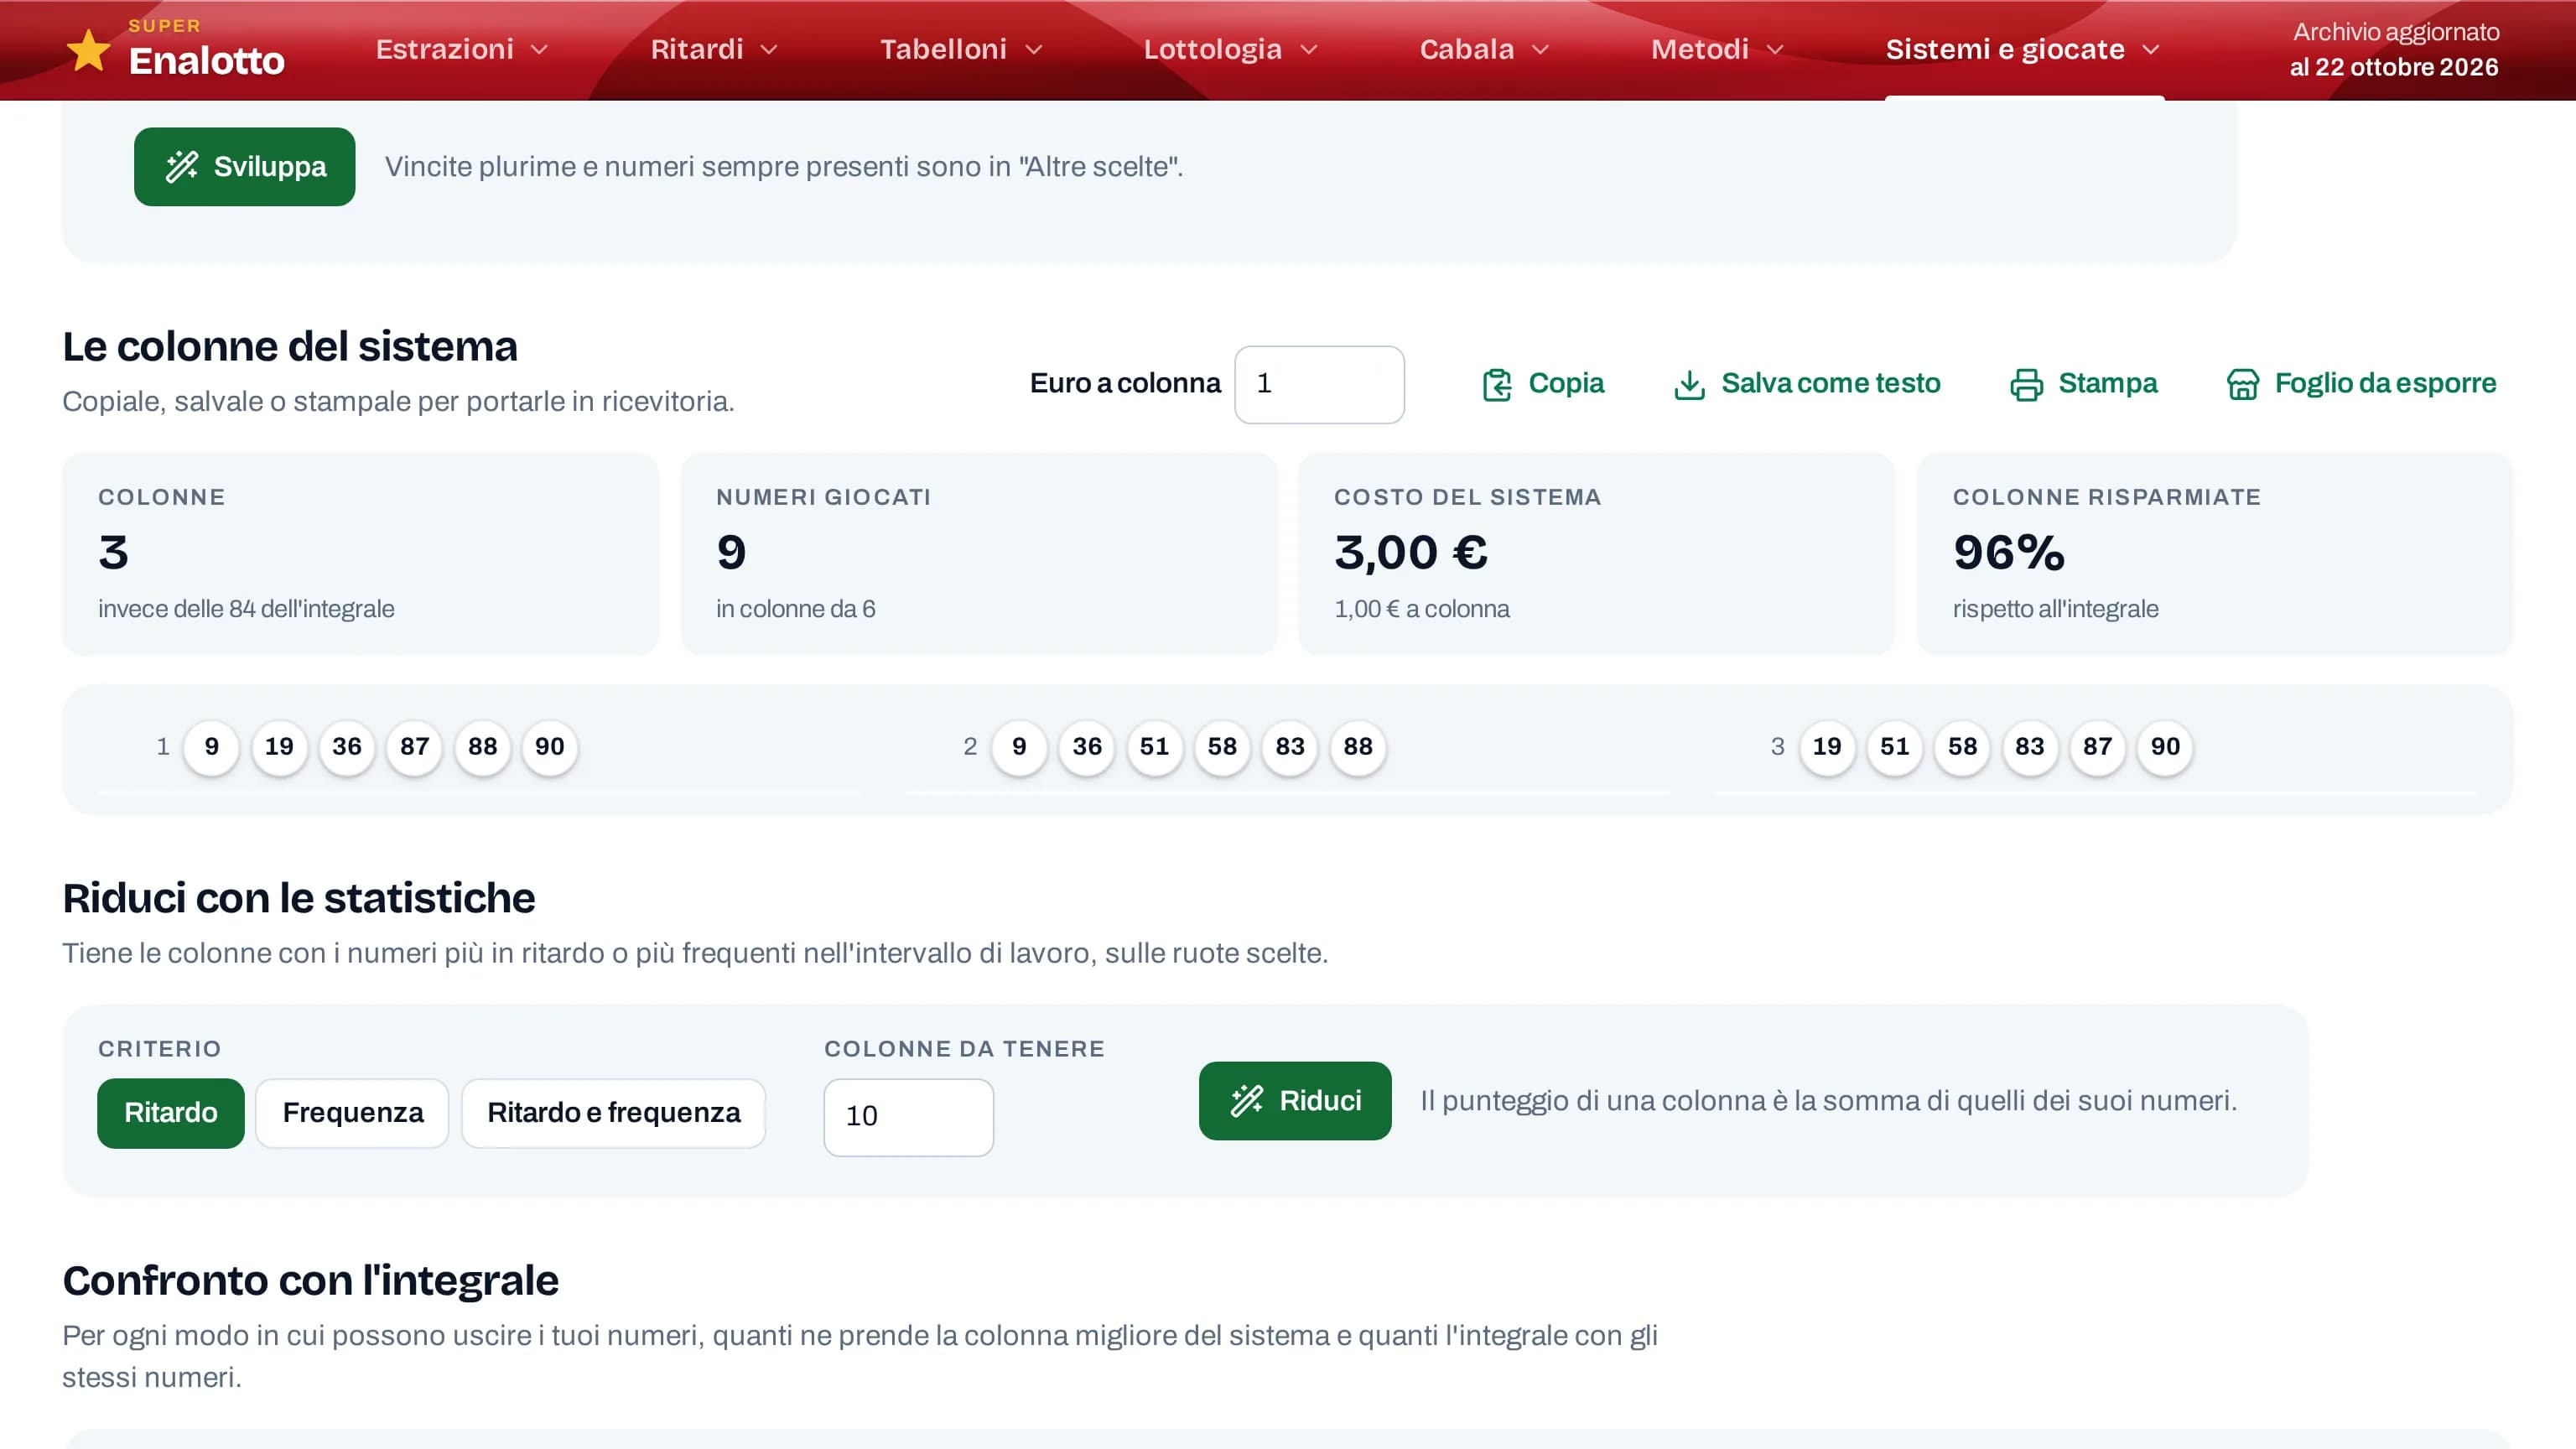Open the Tabelloni menu item
This screenshot has width=2576, height=1449.
(961, 49)
